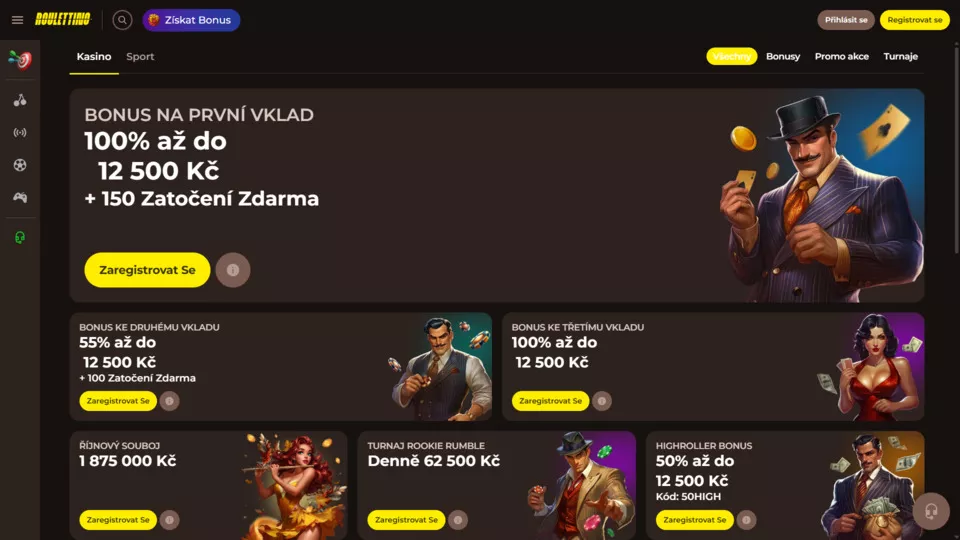Viewport: 960px width, 540px height.
Task: Show info for second deposit bonus
Action: pyautogui.click(x=170, y=401)
